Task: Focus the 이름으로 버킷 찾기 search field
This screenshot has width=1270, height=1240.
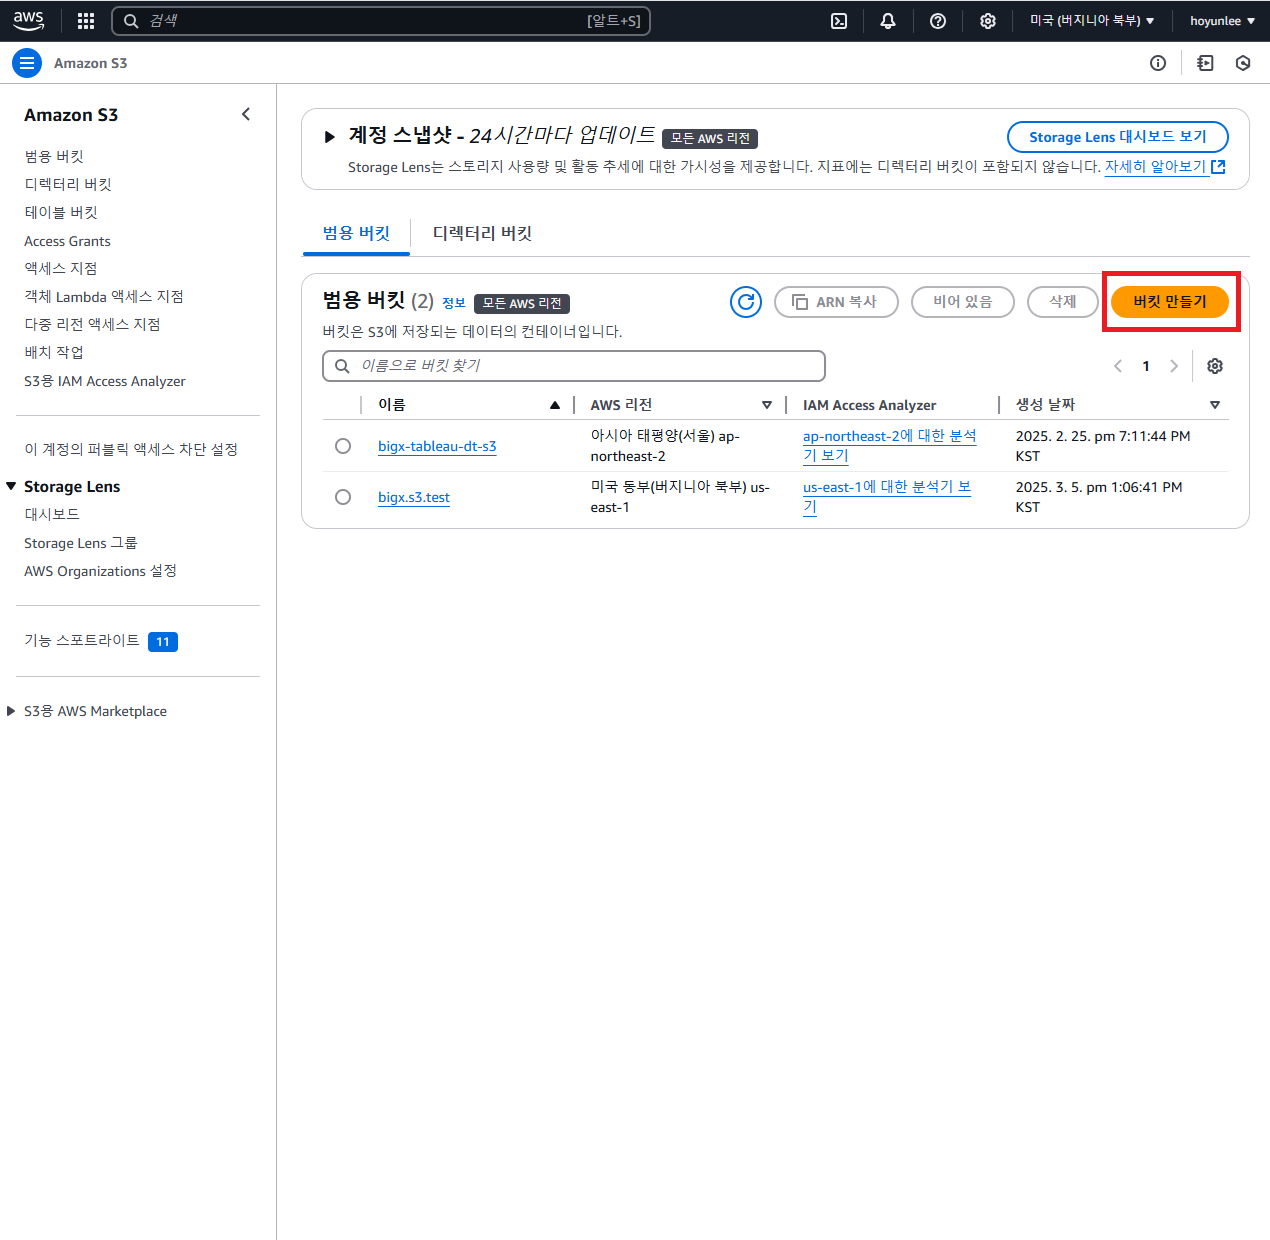Action: tap(574, 366)
